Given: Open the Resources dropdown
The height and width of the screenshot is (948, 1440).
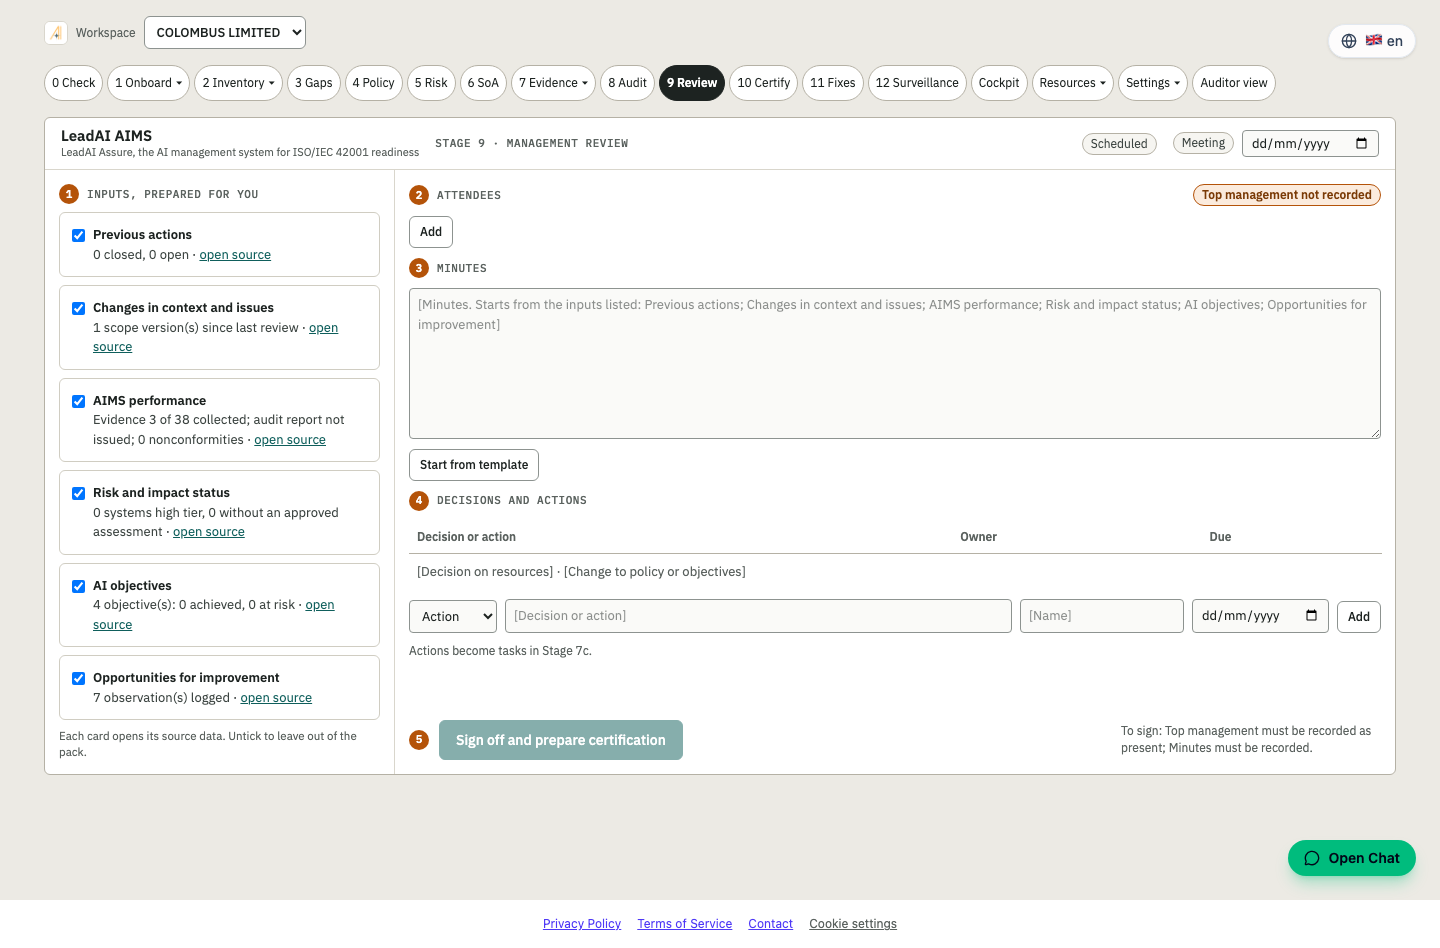Looking at the screenshot, I should point(1073,83).
